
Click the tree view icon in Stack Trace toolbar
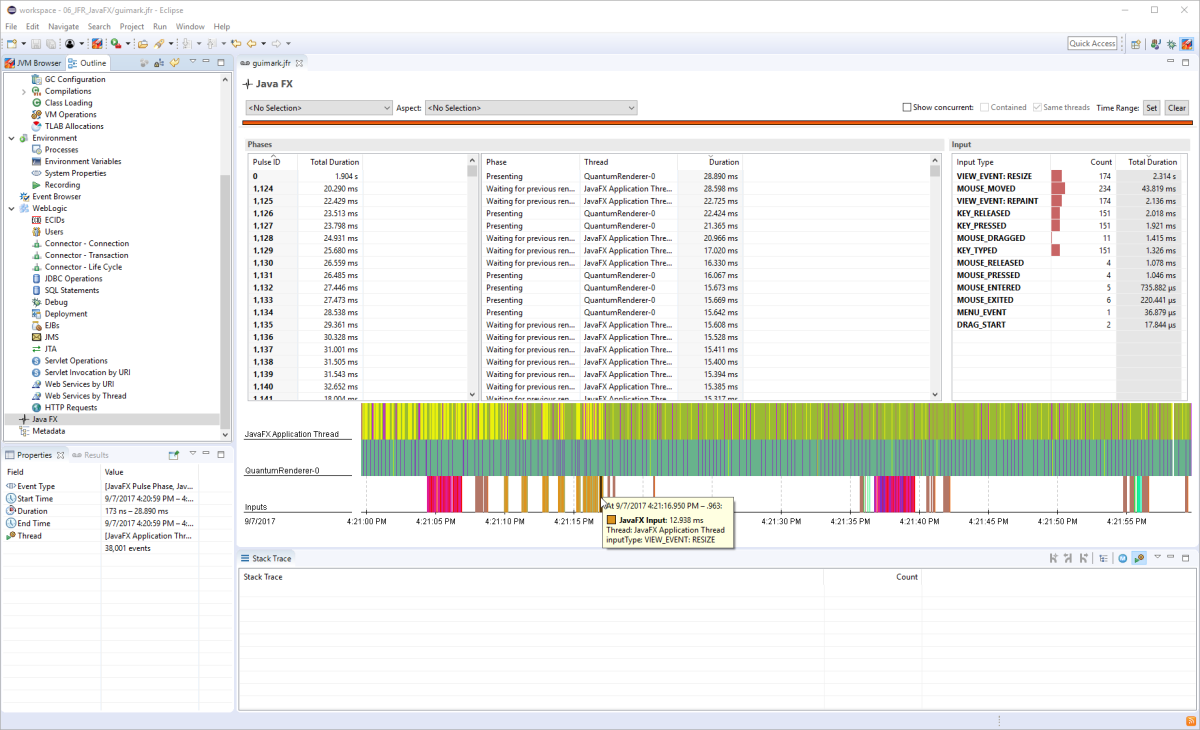[1103, 558]
